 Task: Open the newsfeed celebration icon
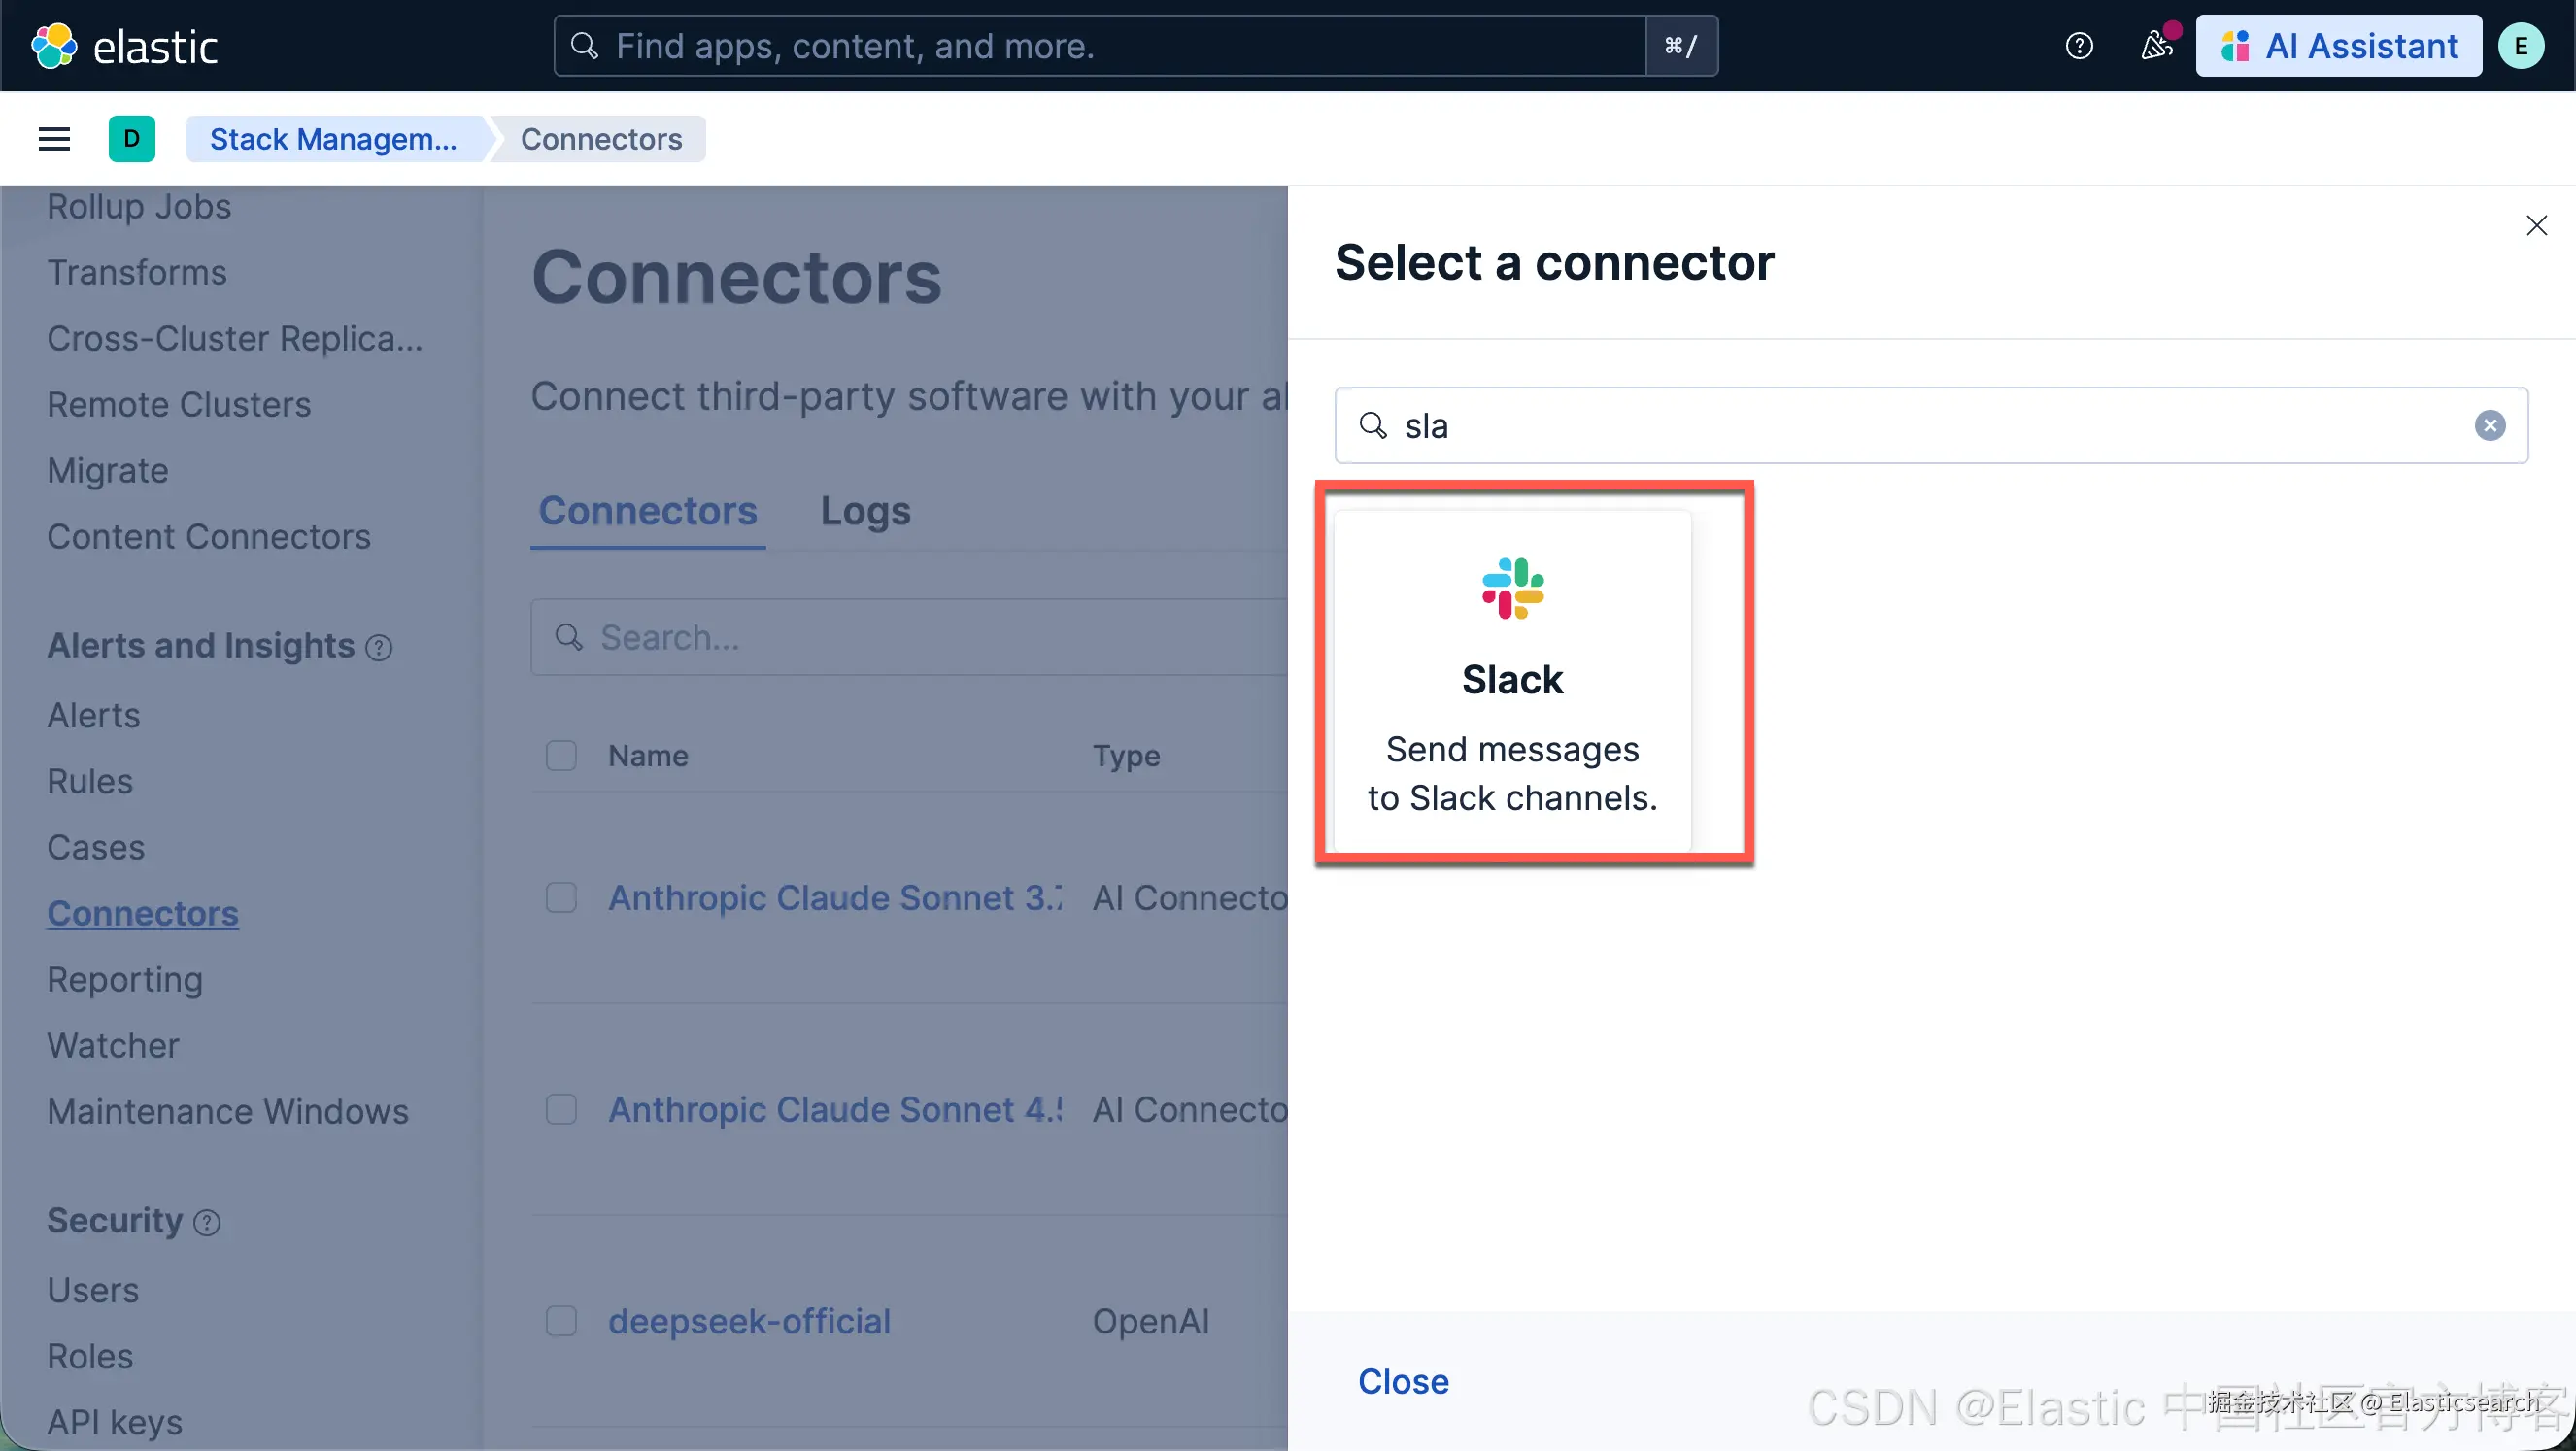point(2156,46)
